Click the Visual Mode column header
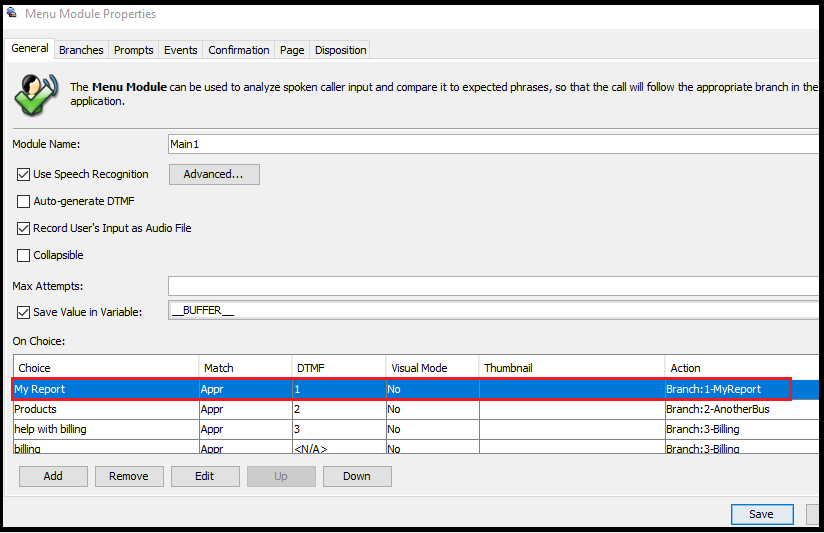The height and width of the screenshot is (533, 824). pyautogui.click(x=432, y=368)
